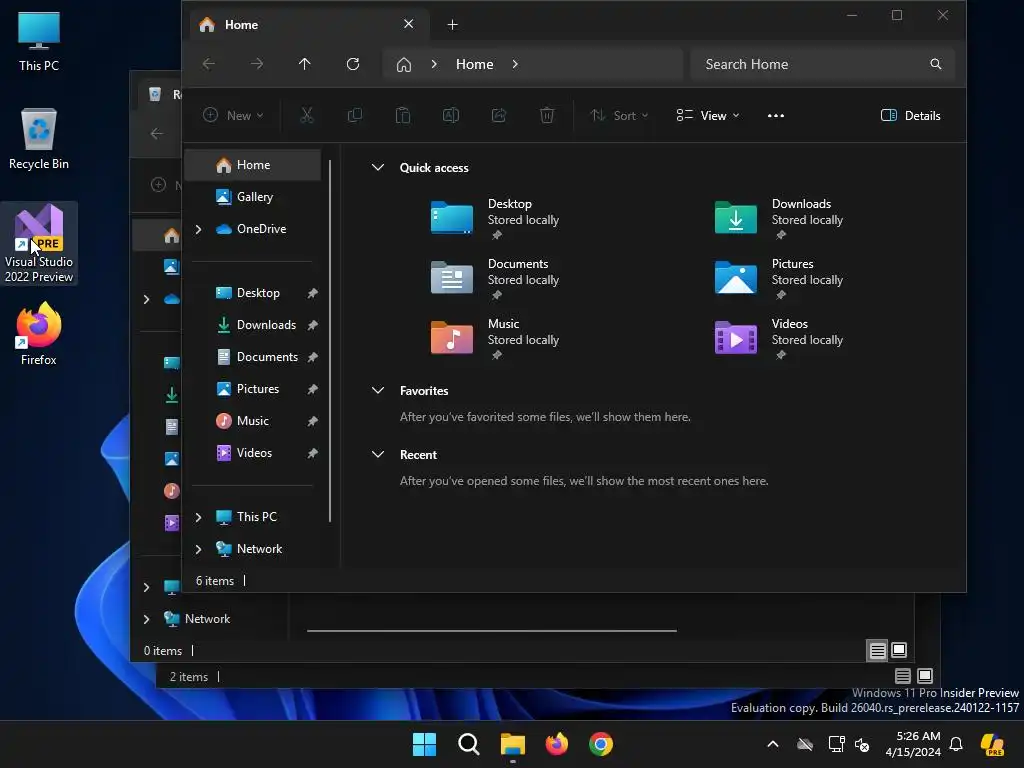Select the This PC desktop icon
The width and height of the screenshot is (1024, 768).
[x=39, y=40]
